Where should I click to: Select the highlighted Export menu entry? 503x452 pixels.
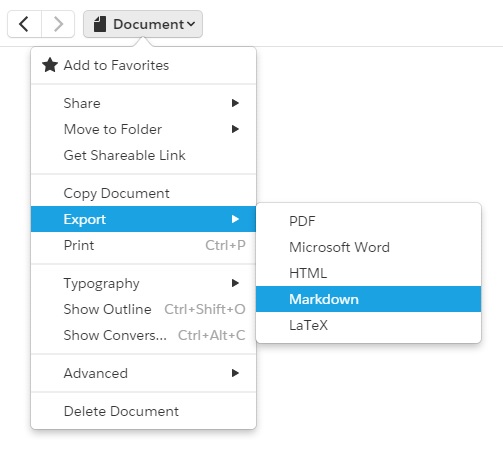pyautogui.click(x=143, y=219)
